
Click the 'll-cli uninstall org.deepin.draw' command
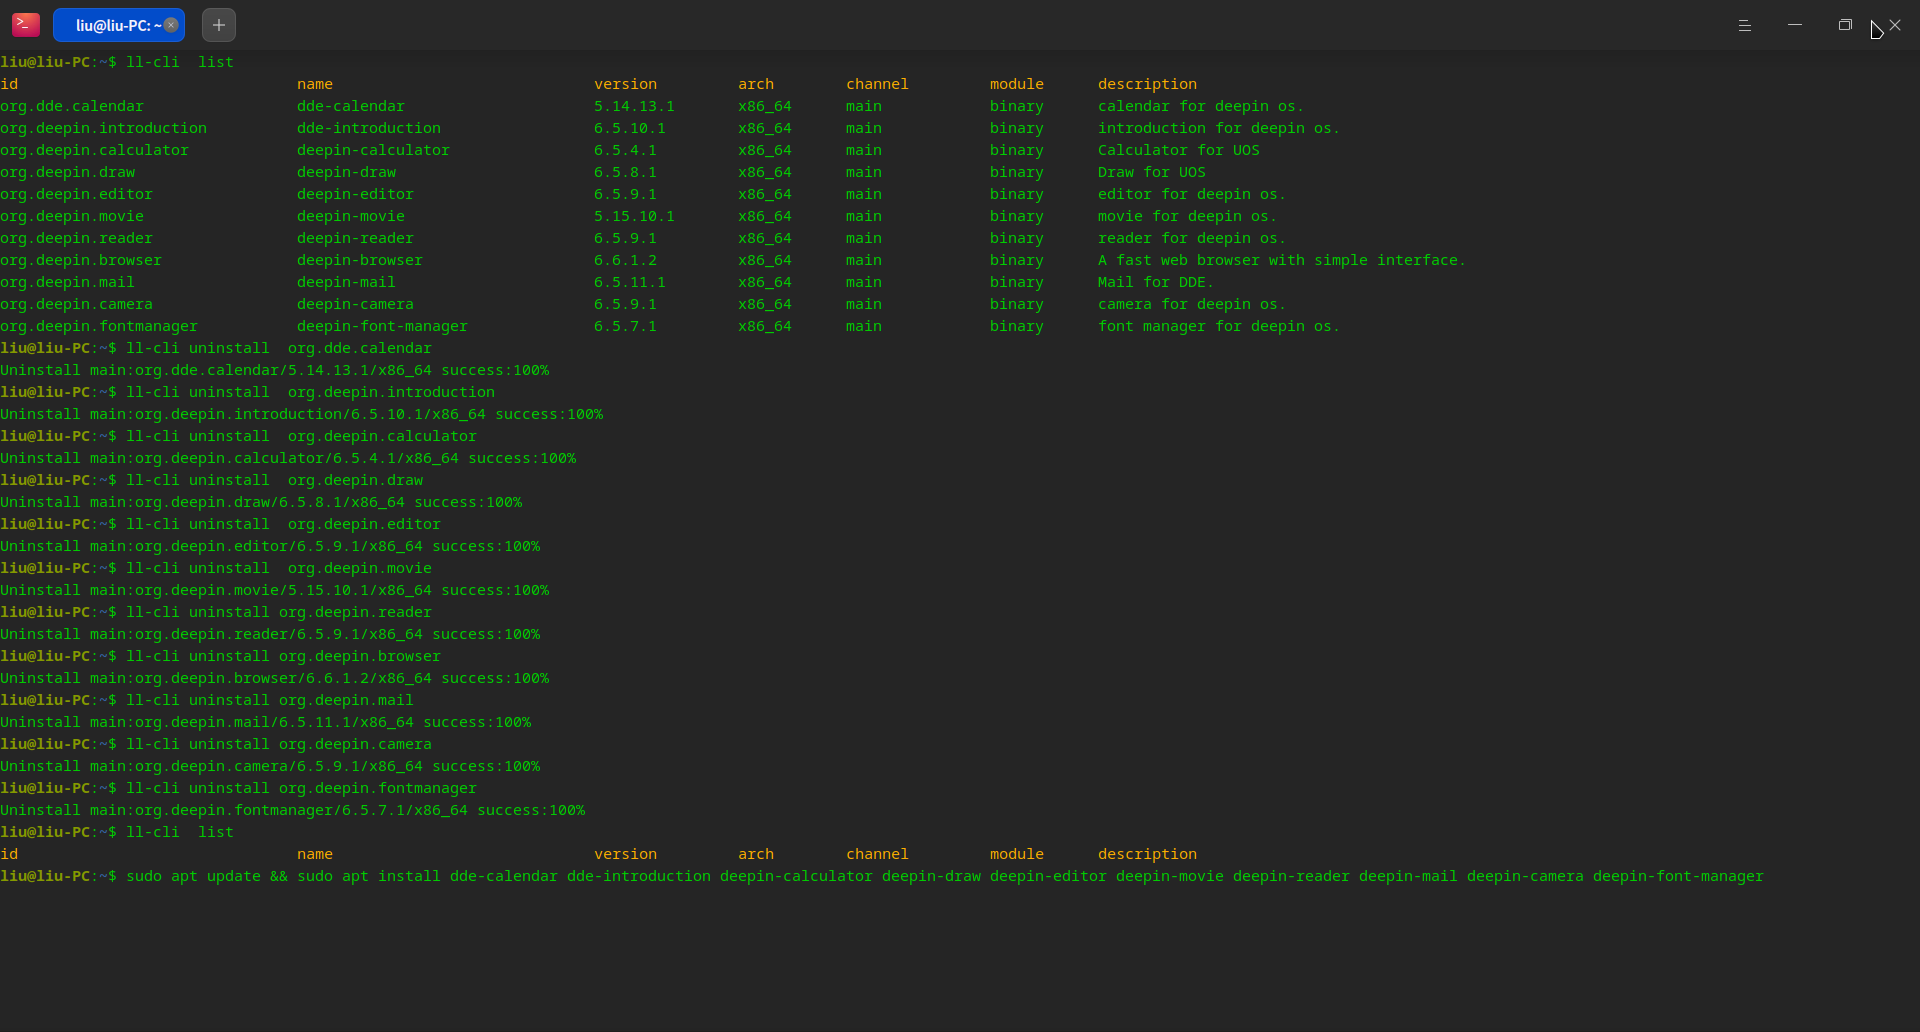coord(274,480)
